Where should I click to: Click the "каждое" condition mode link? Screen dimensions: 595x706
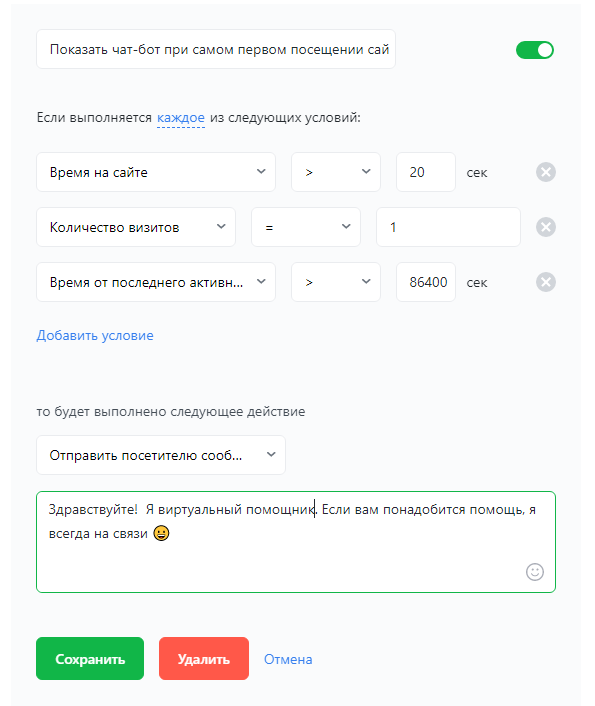pos(181,118)
